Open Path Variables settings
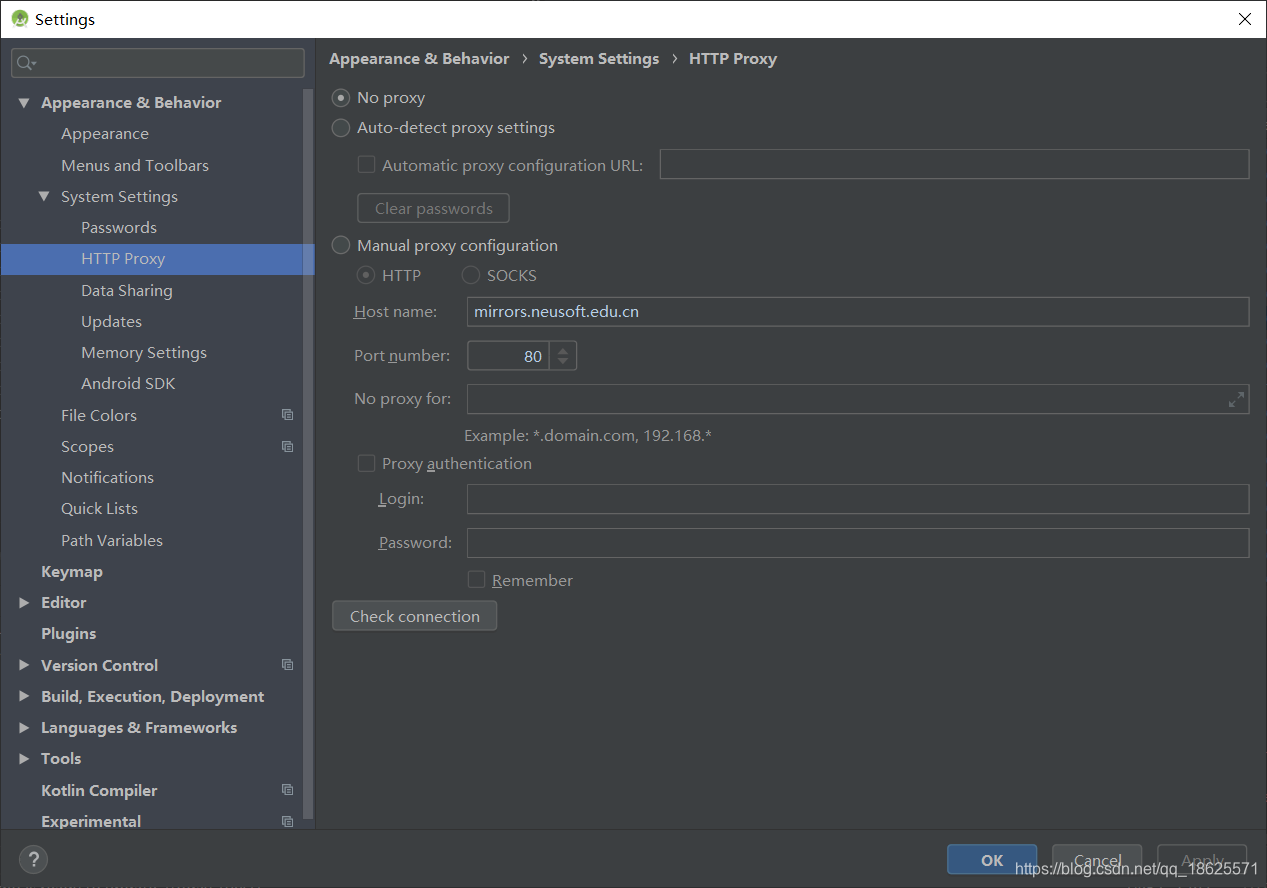1267x888 pixels. (x=112, y=540)
